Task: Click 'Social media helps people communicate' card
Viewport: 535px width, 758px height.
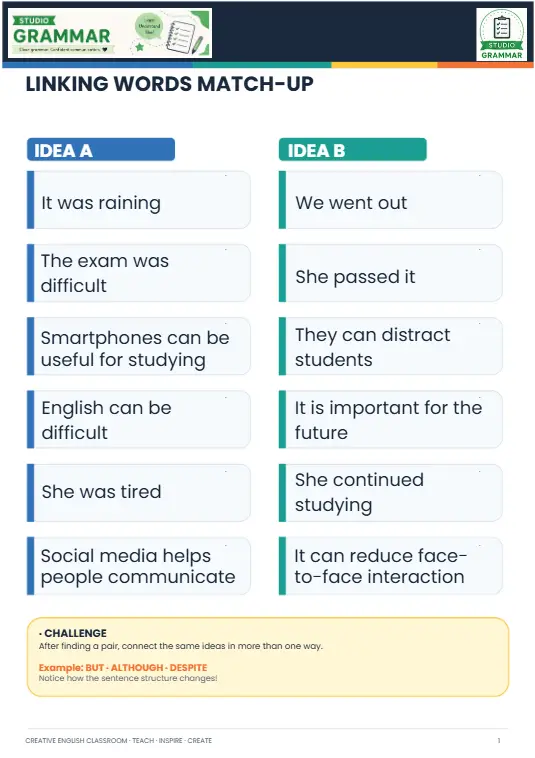Action: click(139, 566)
